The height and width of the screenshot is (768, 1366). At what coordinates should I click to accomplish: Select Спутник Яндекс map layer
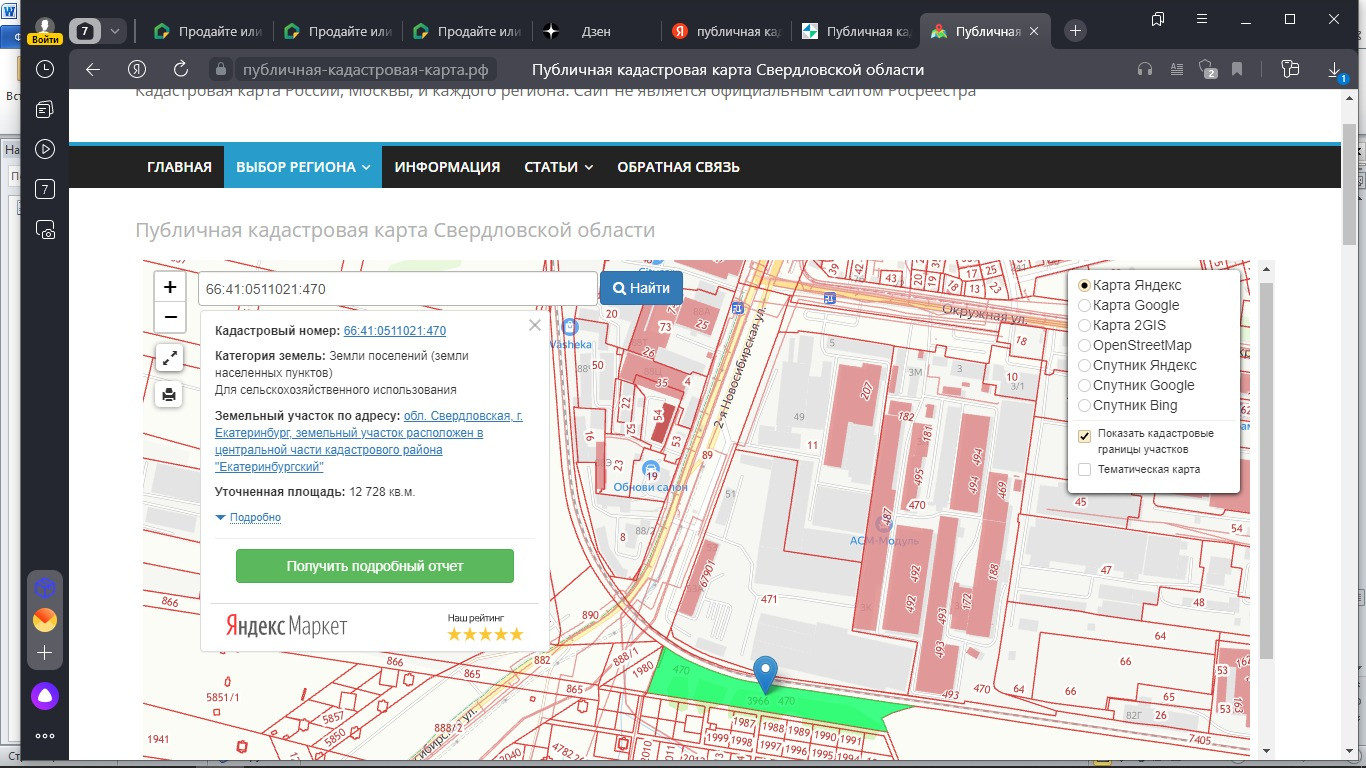click(1085, 365)
